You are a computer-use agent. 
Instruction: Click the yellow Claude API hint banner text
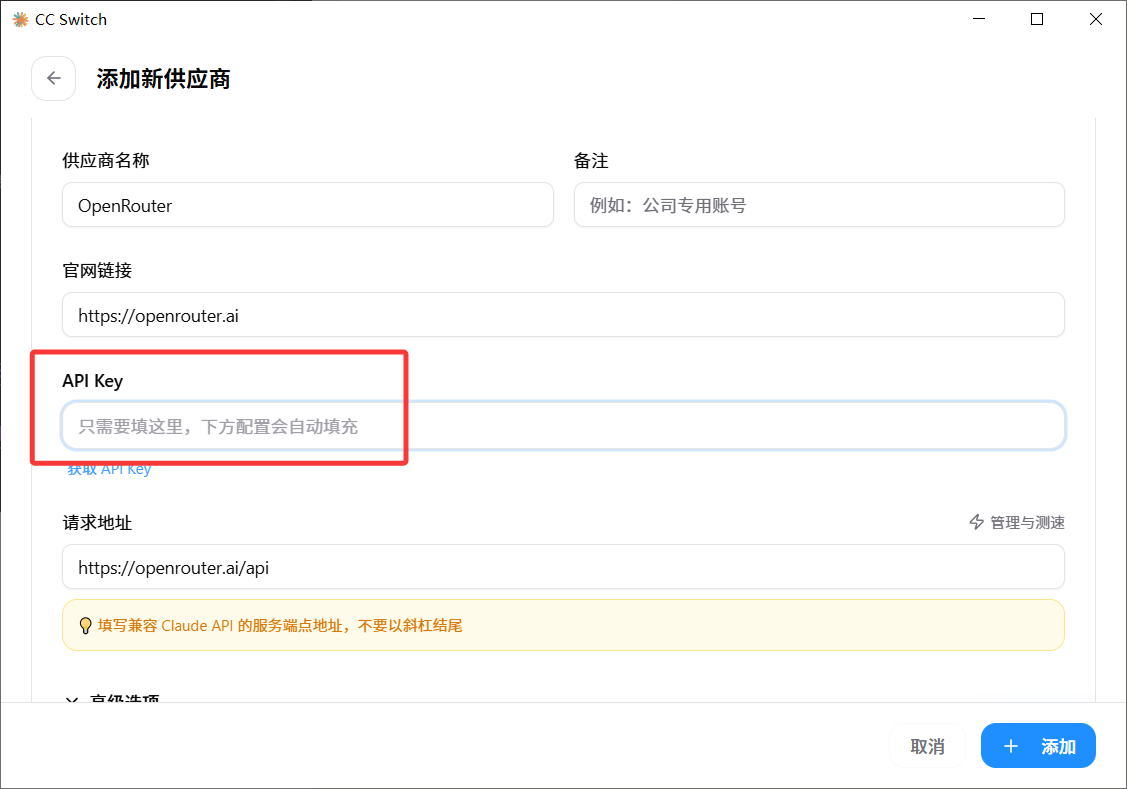pyautogui.click(x=280, y=626)
